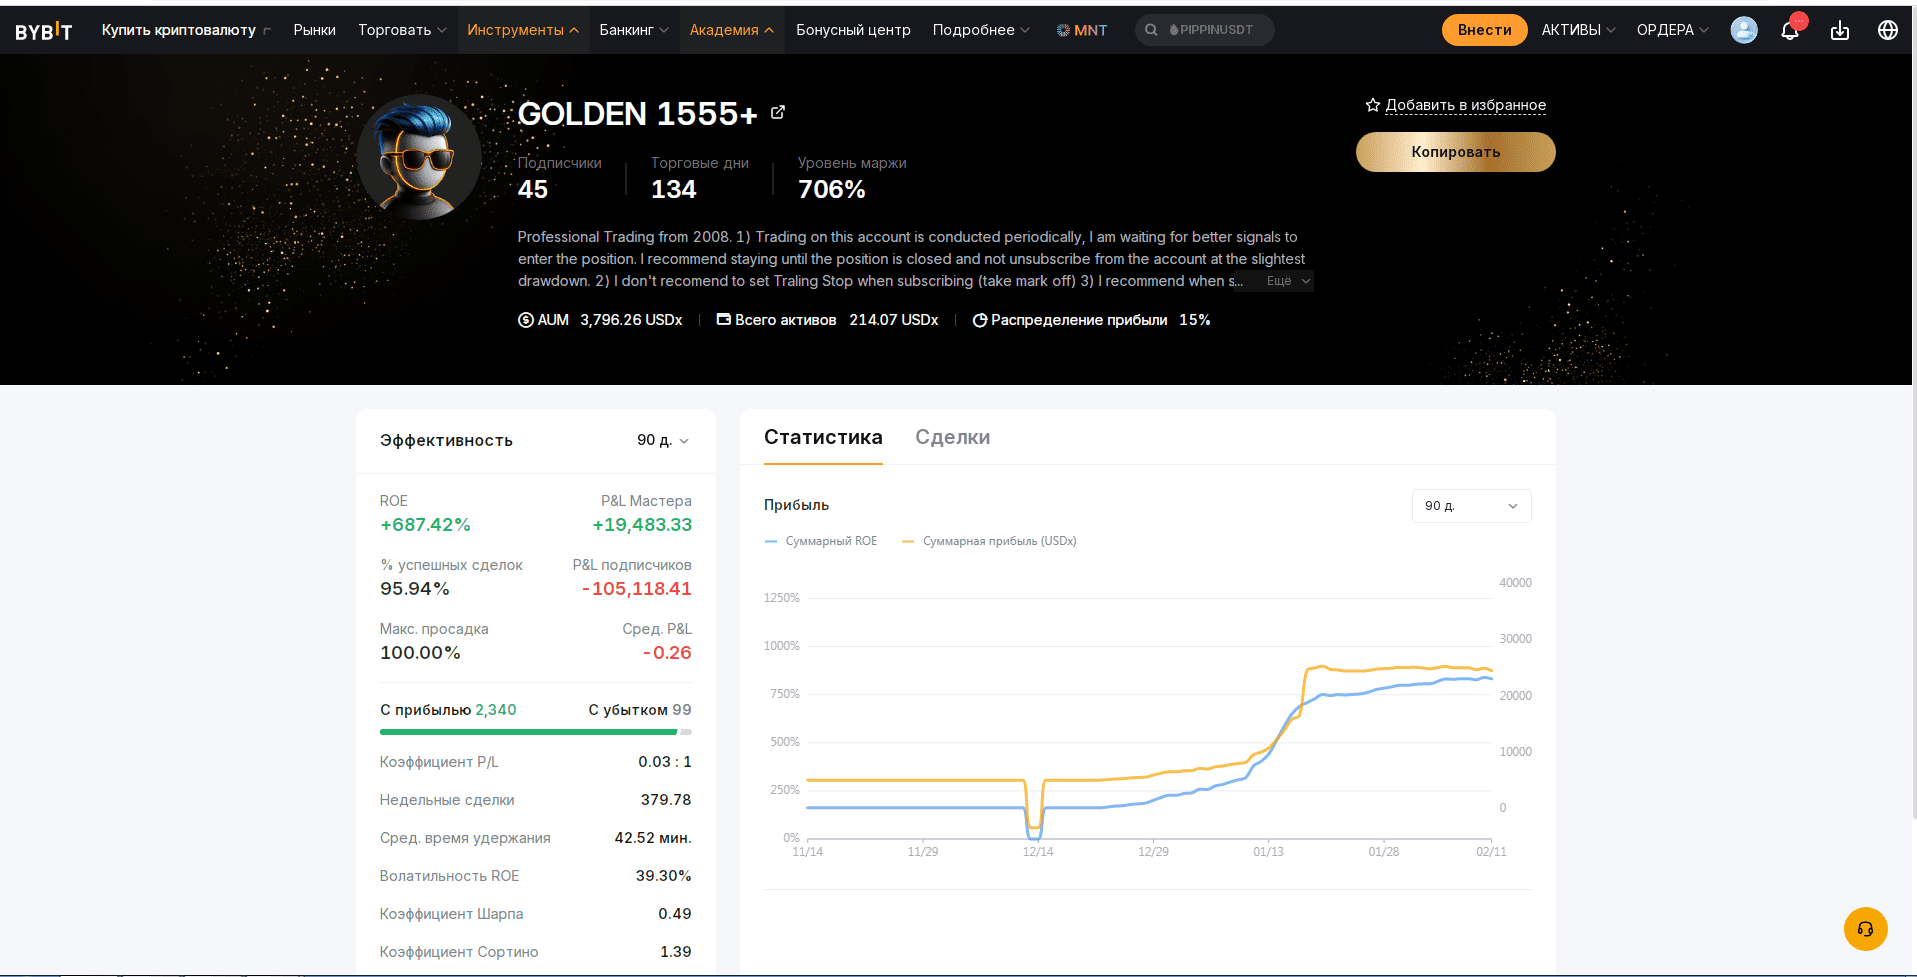The width and height of the screenshot is (1917, 977).
Task: Click the Внести deposit button
Action: 1484,30
